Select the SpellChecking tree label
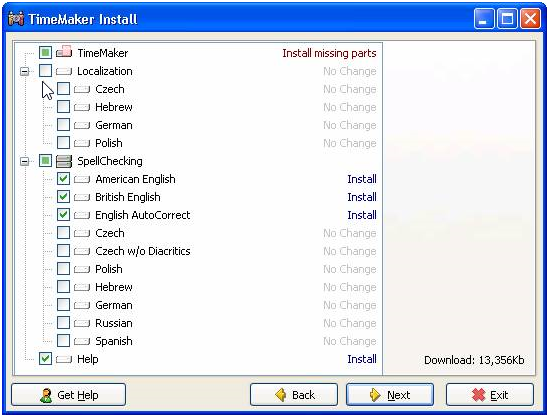Viewport: 549px width, 419px height. [110, 161]
